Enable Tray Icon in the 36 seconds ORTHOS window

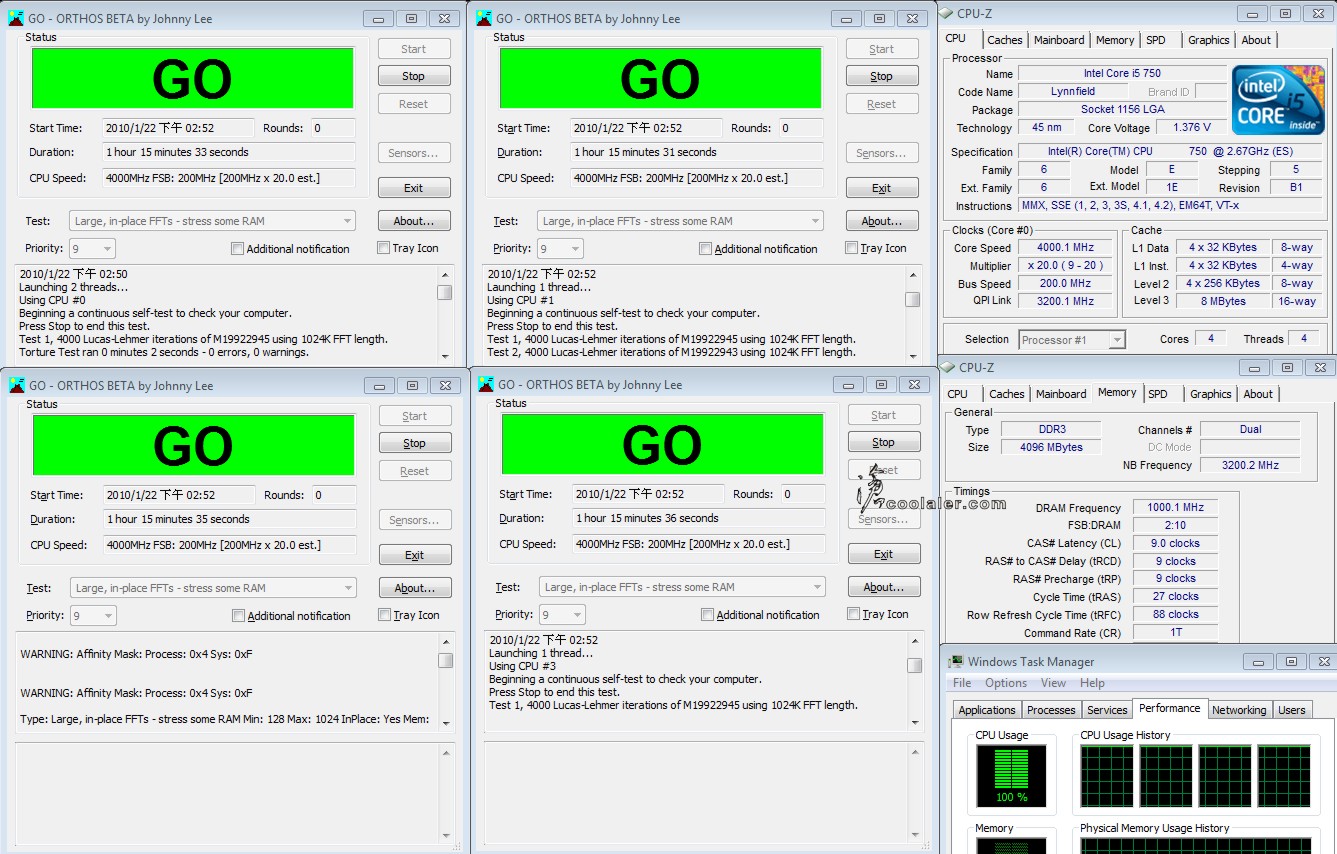pos(854,613)
